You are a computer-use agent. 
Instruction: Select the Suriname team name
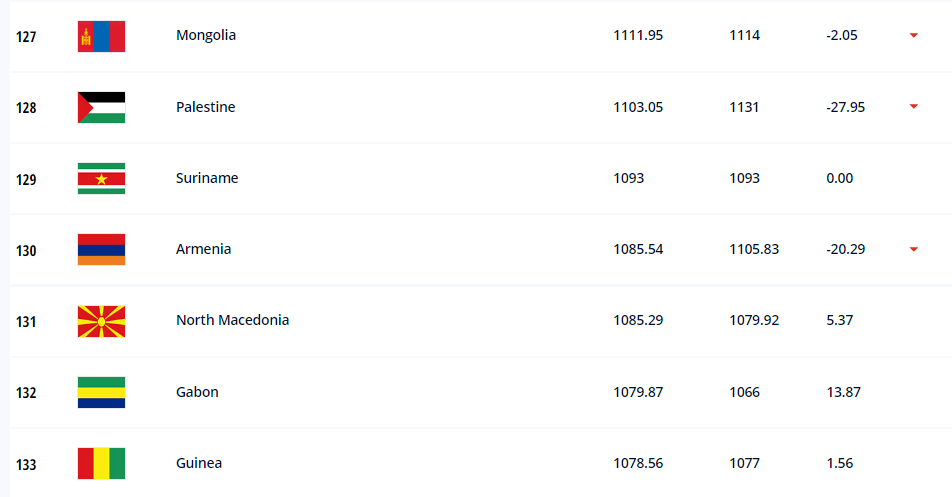(207, 178)
